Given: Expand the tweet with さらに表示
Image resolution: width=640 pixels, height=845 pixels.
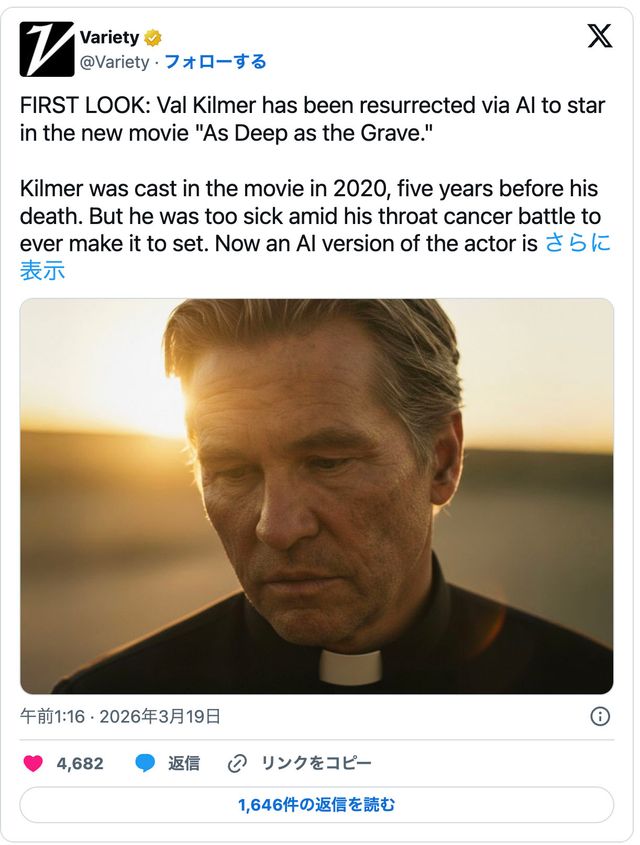Looking at the screenshot, I should tap(576, 243).
